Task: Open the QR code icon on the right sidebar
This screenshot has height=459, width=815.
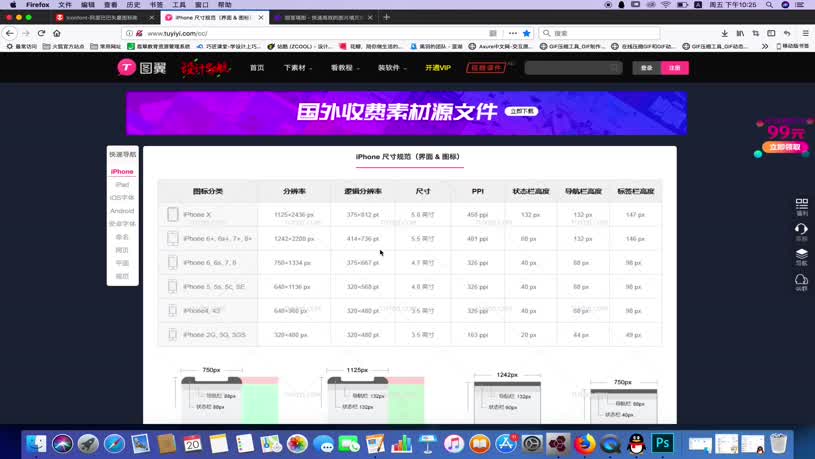Action: point(801,206)
